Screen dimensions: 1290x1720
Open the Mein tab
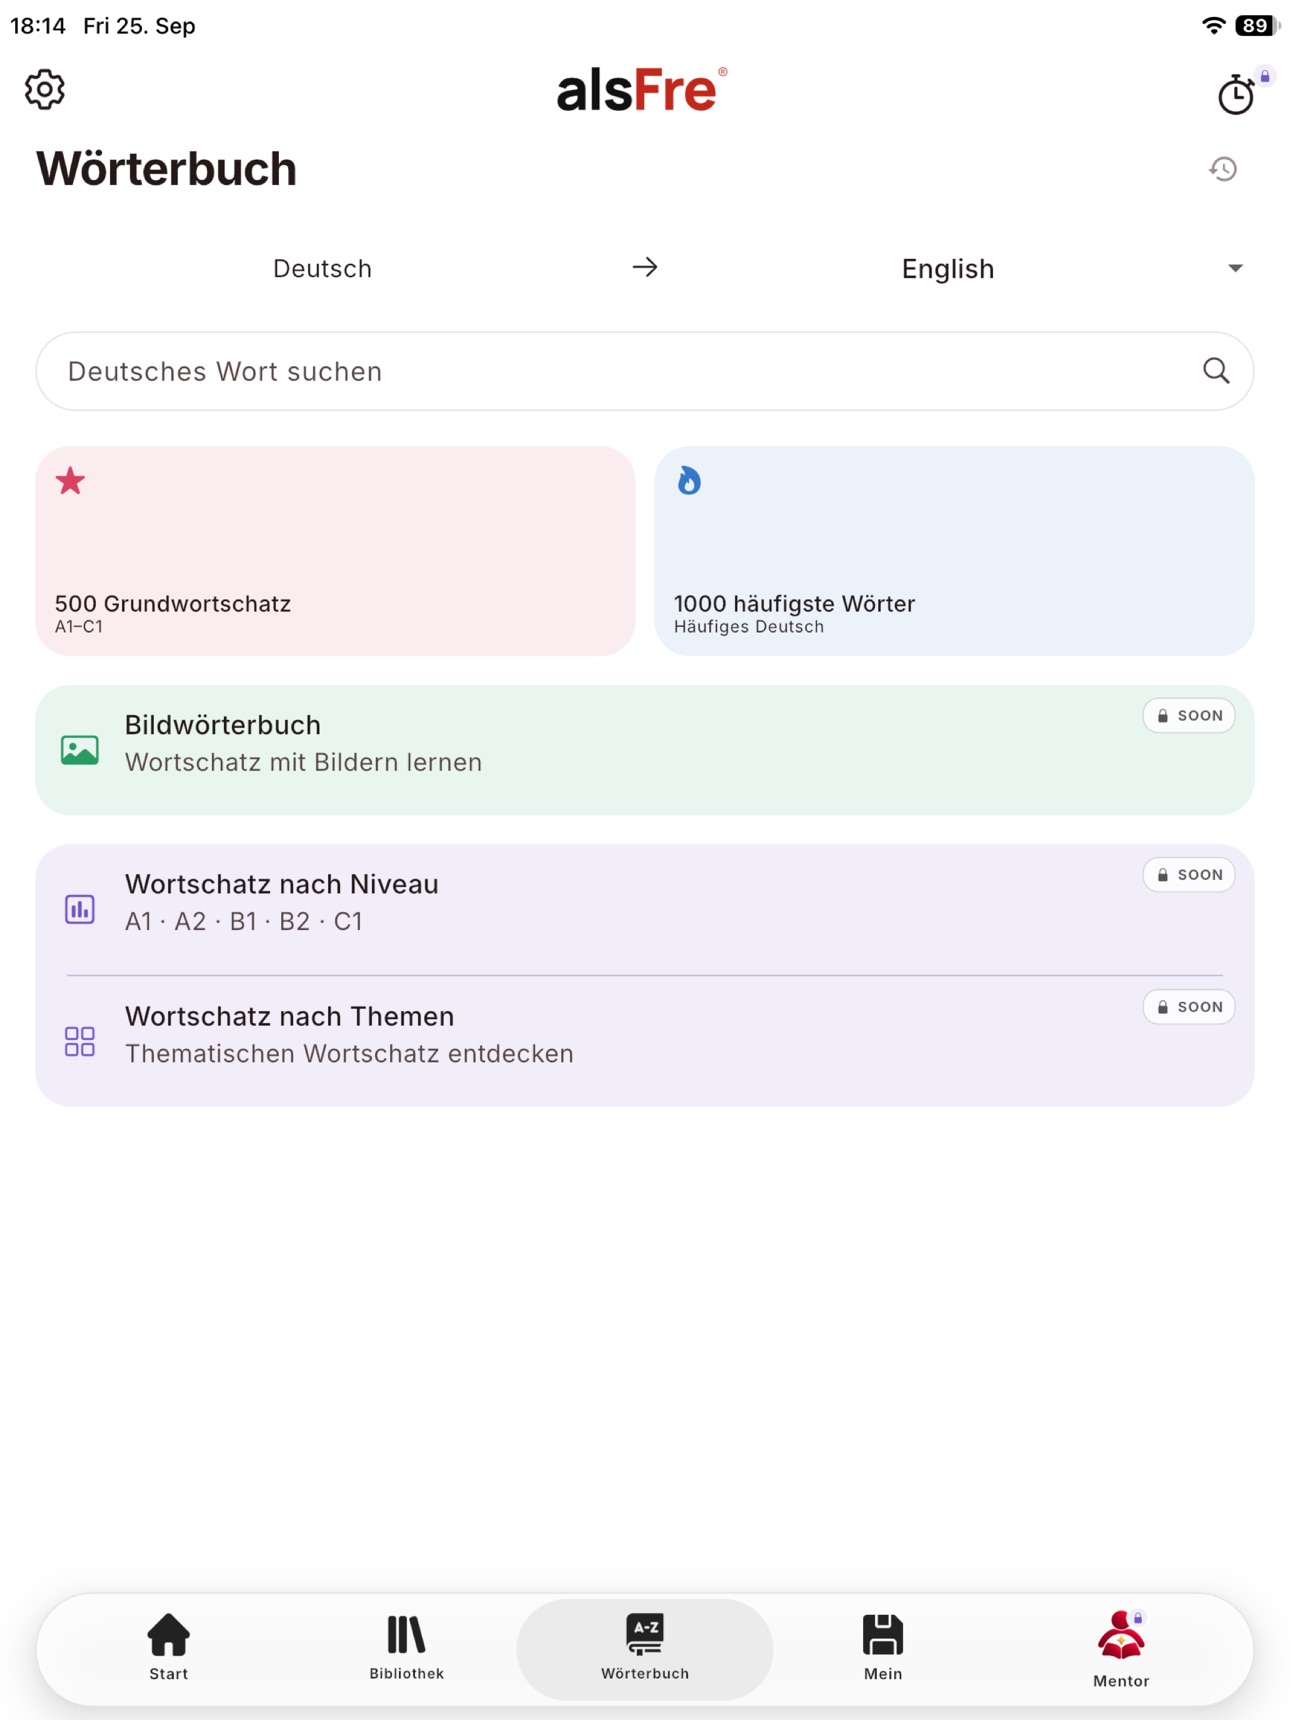pyautogui.click(x=883, y=1648)
